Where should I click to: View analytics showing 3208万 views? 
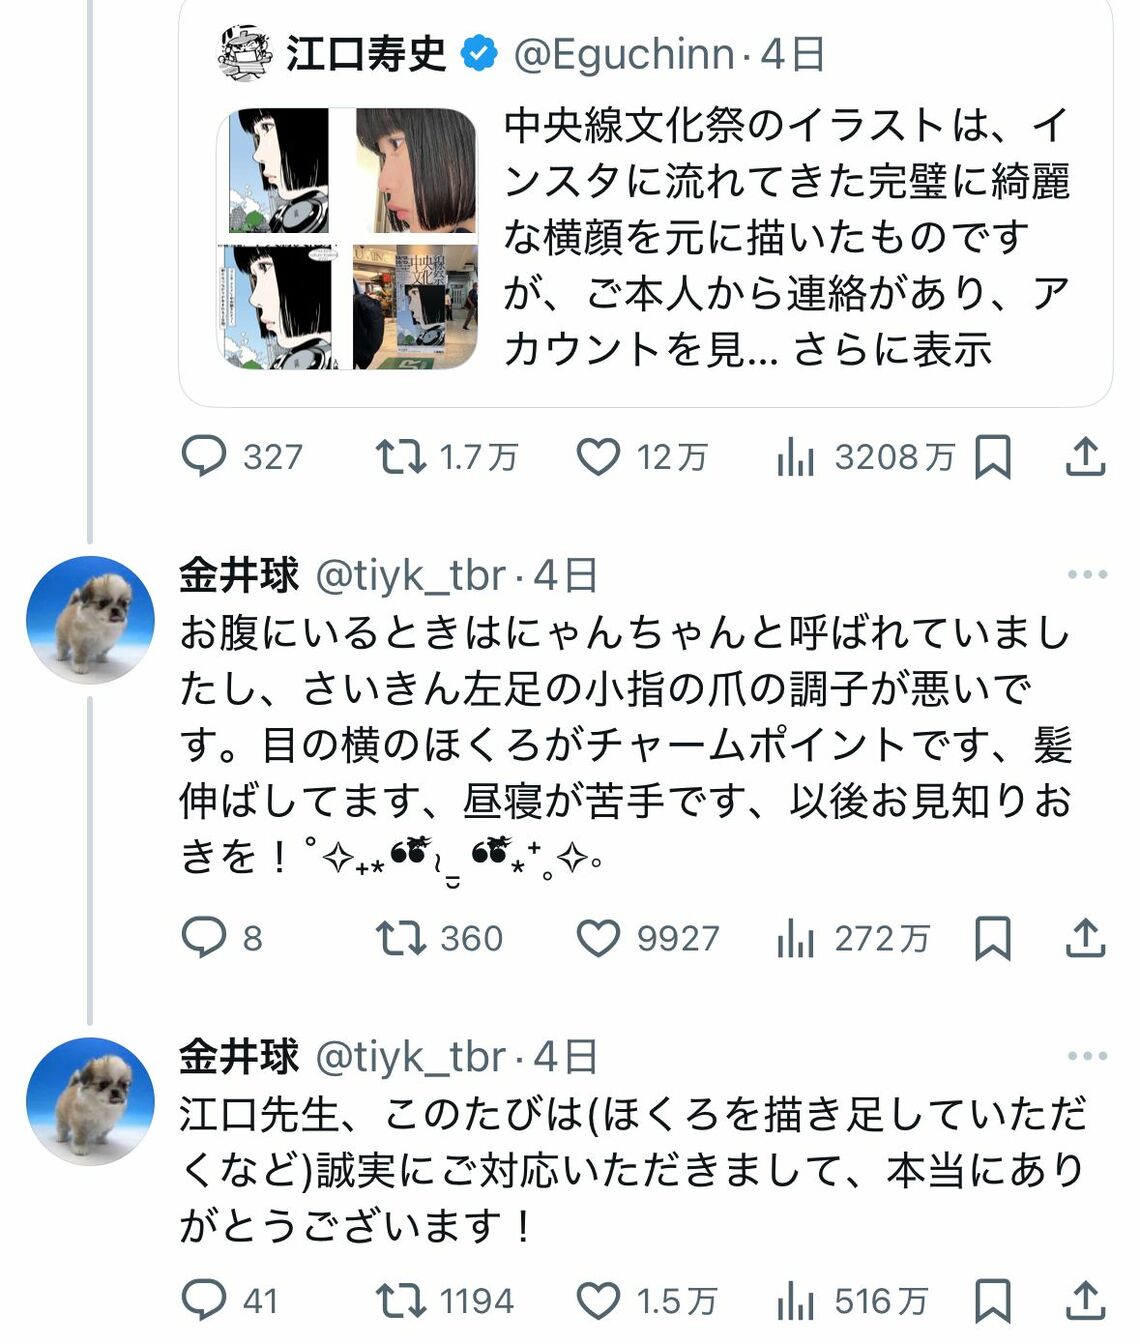click(x=796, y=457)
